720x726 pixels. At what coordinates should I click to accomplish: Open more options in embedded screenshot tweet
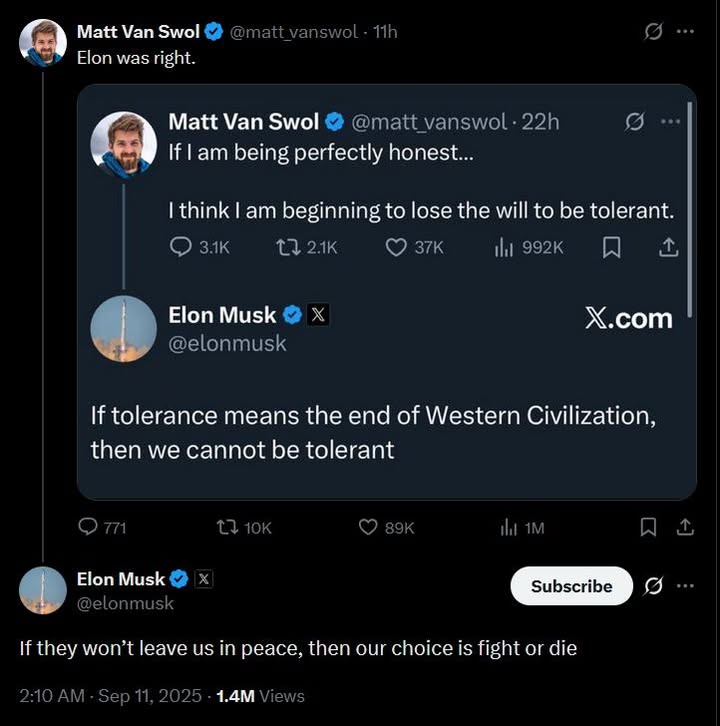(x=670, y=122)
